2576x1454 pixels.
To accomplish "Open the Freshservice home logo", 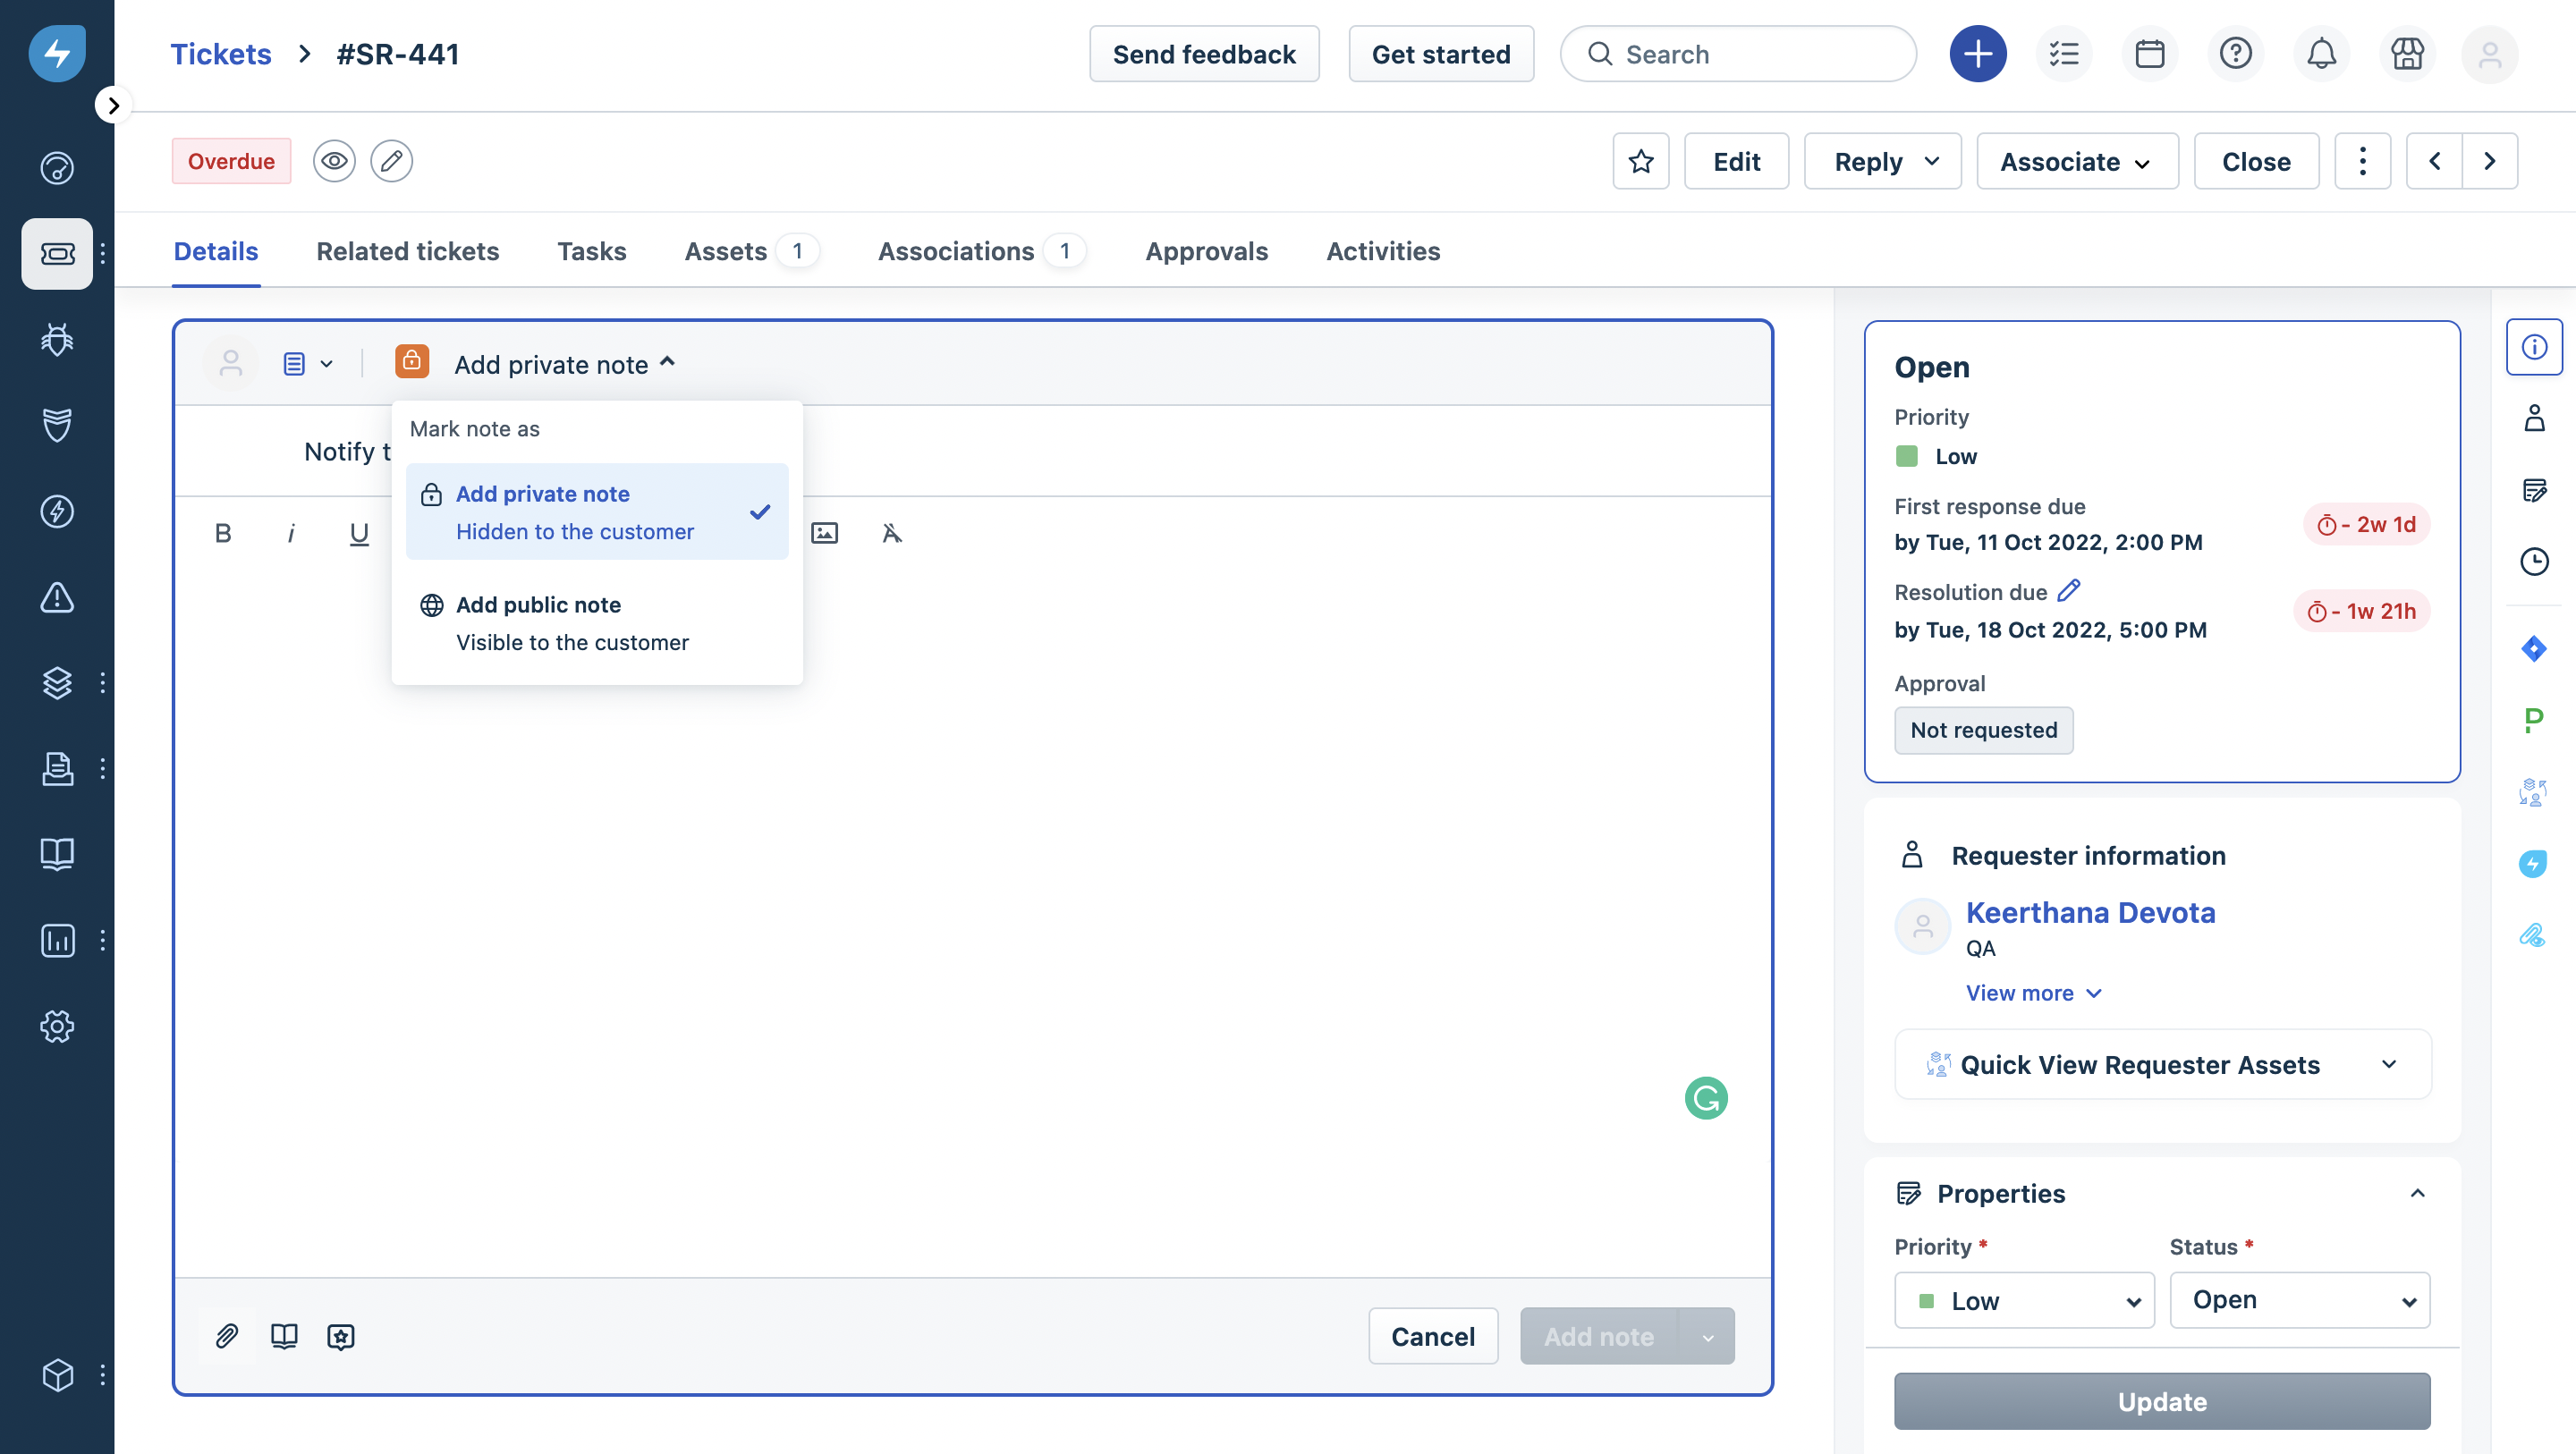I will (57, 53).
